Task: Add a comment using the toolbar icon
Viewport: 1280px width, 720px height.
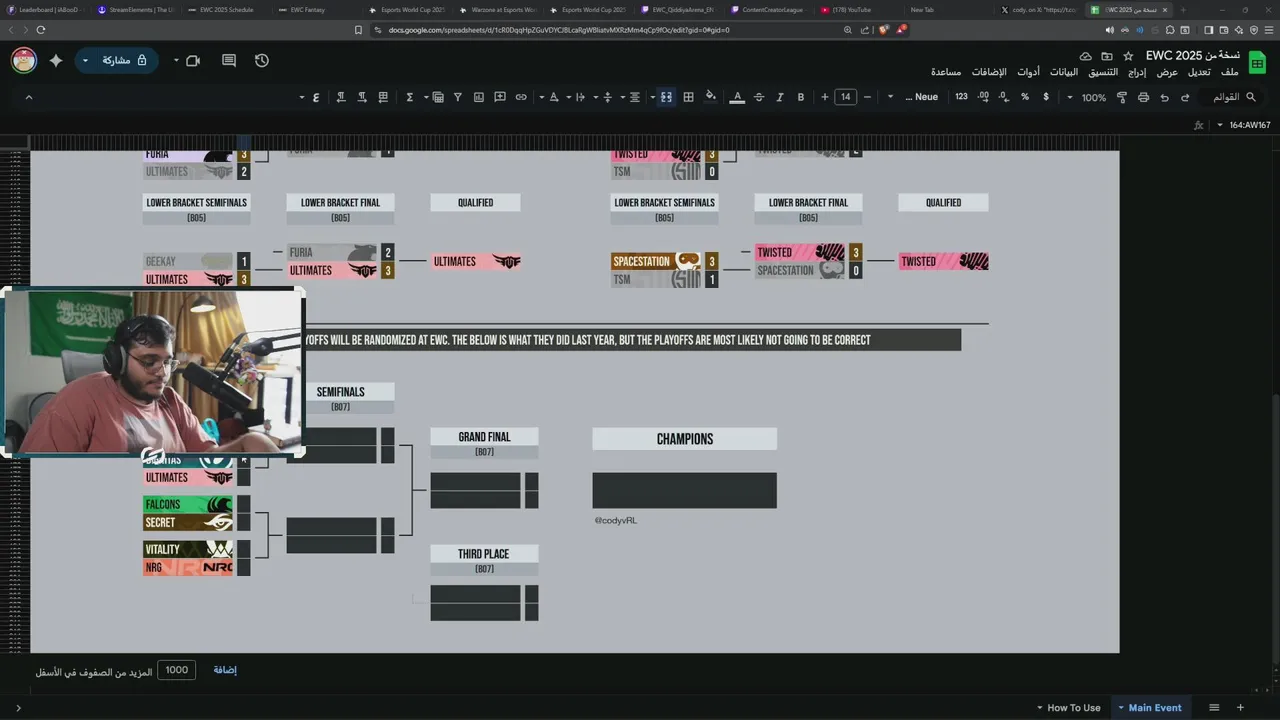Action: (500, 97)
